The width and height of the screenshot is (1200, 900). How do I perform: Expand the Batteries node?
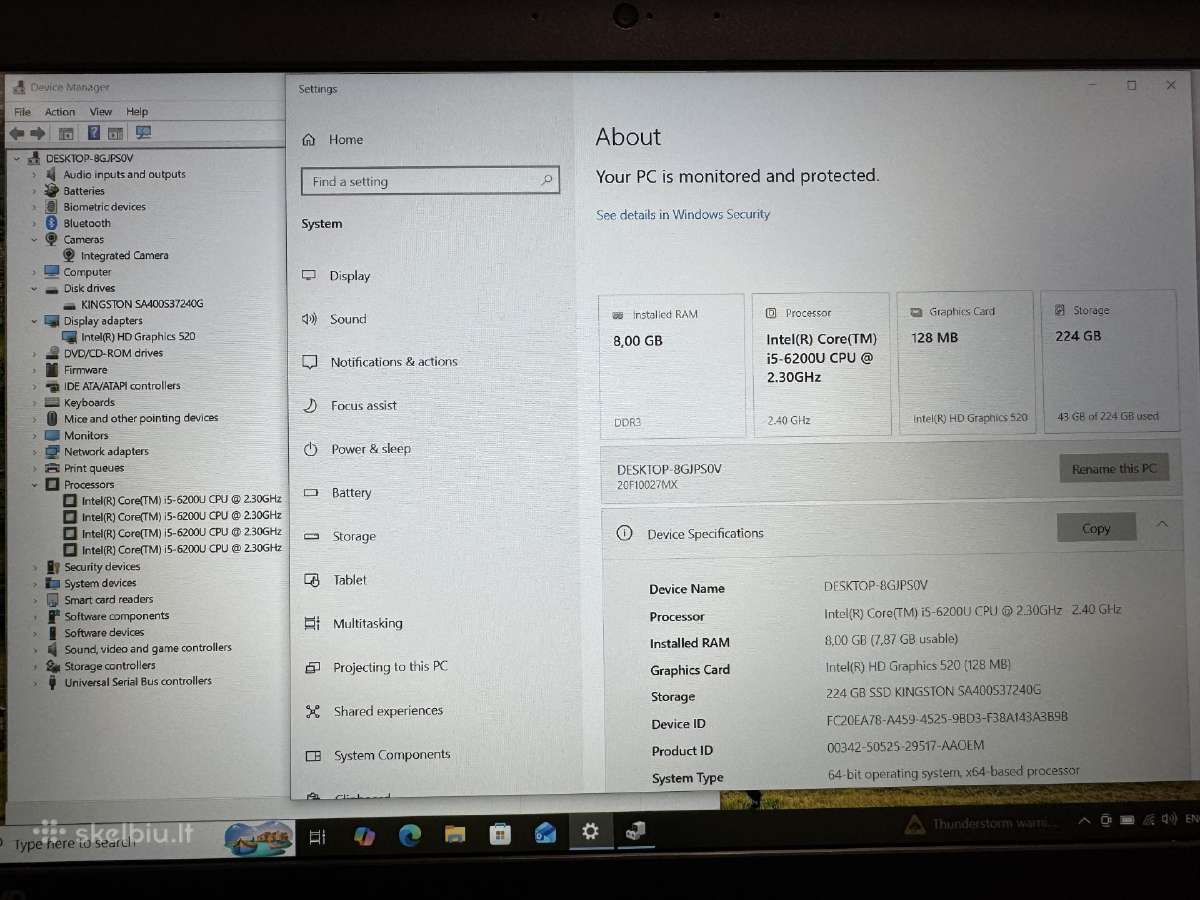point(33,191)
